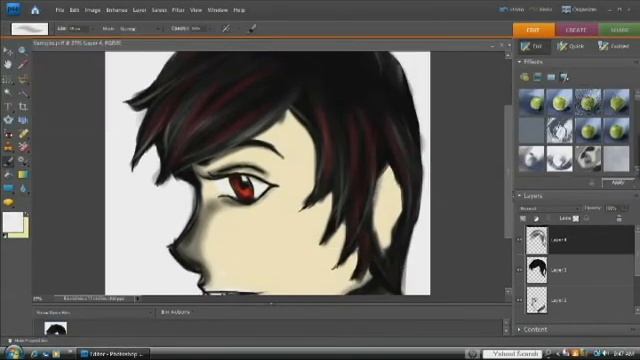Expand the Content panel
This screenshot has width=640, height=360.
pos(520,329)
